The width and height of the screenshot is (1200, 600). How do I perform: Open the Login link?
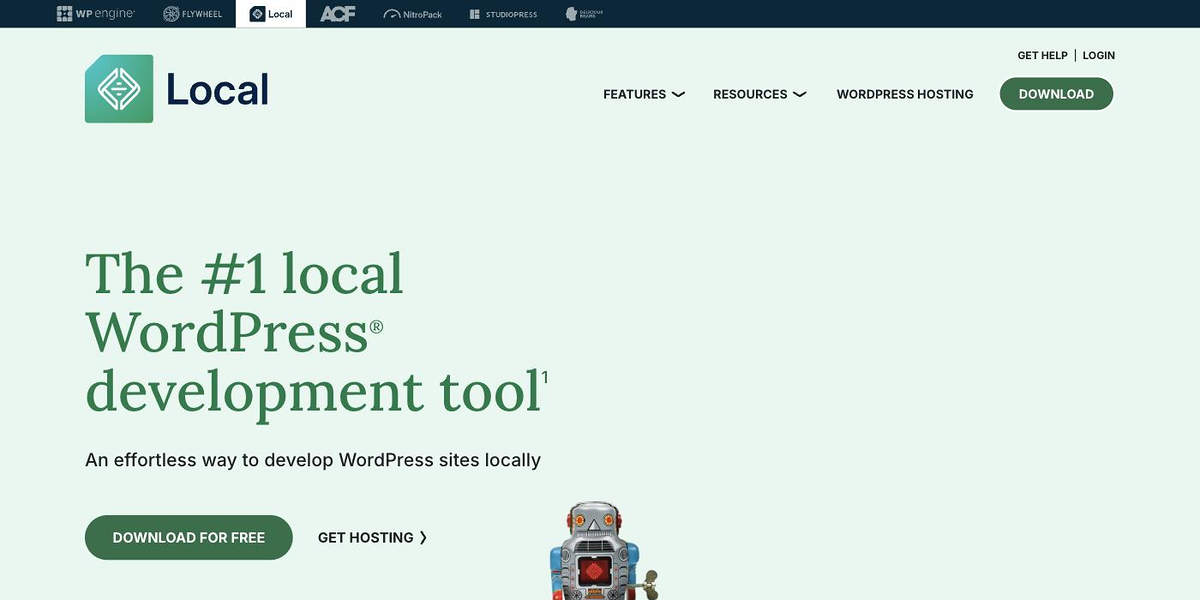coord(1098,56)
